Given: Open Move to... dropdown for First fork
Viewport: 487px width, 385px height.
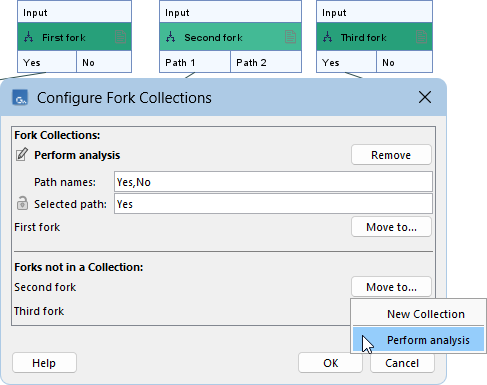Looking at the screenshot, I should point(391,227).
